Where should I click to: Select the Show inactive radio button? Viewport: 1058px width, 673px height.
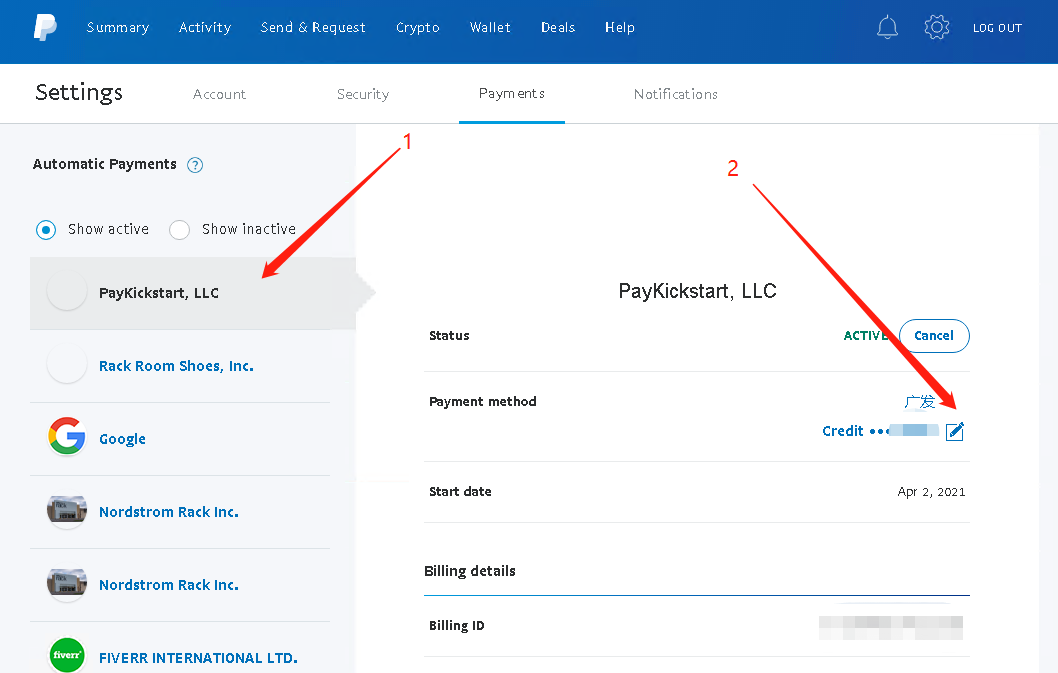tap(179, 229)
